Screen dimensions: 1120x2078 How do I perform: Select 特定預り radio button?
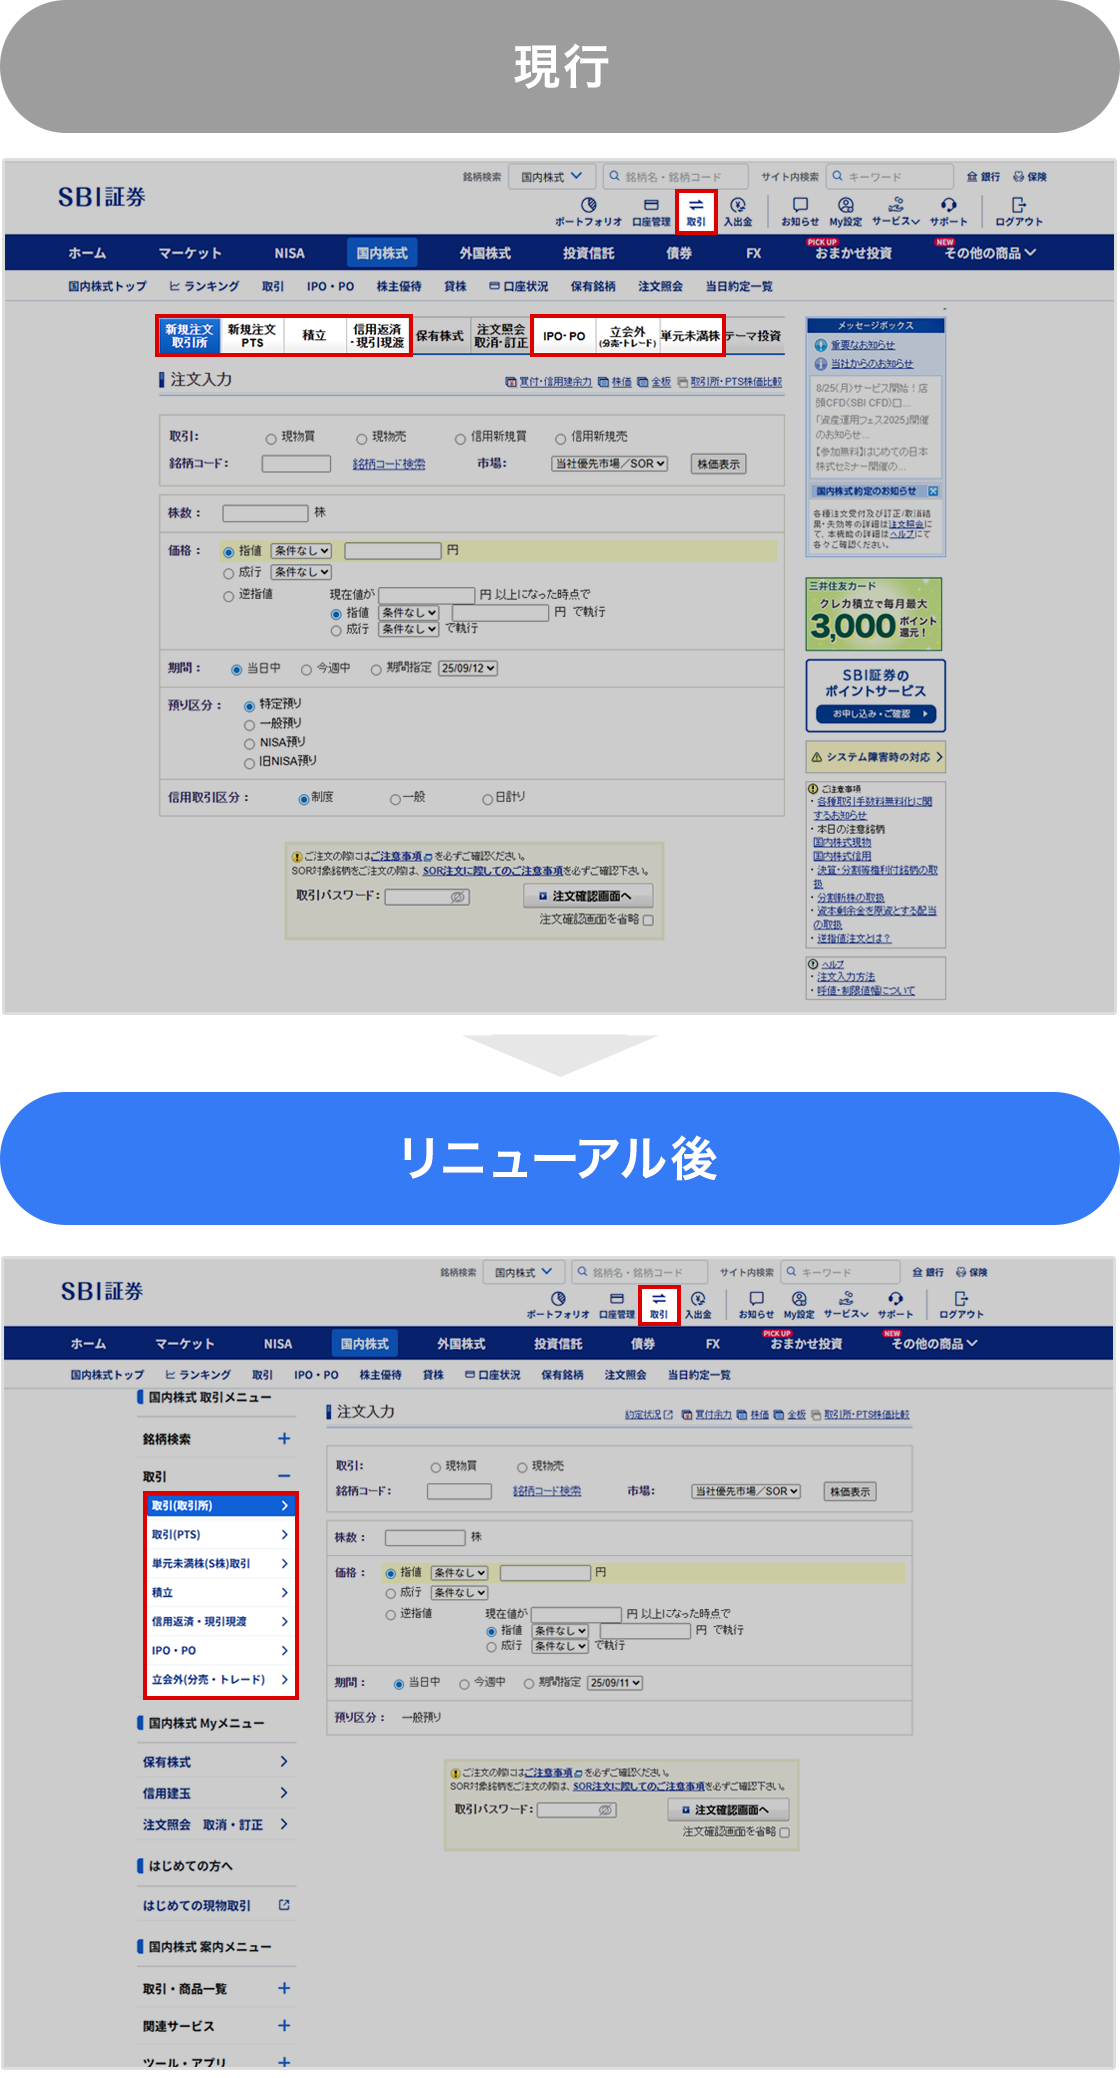click(250, 706)
